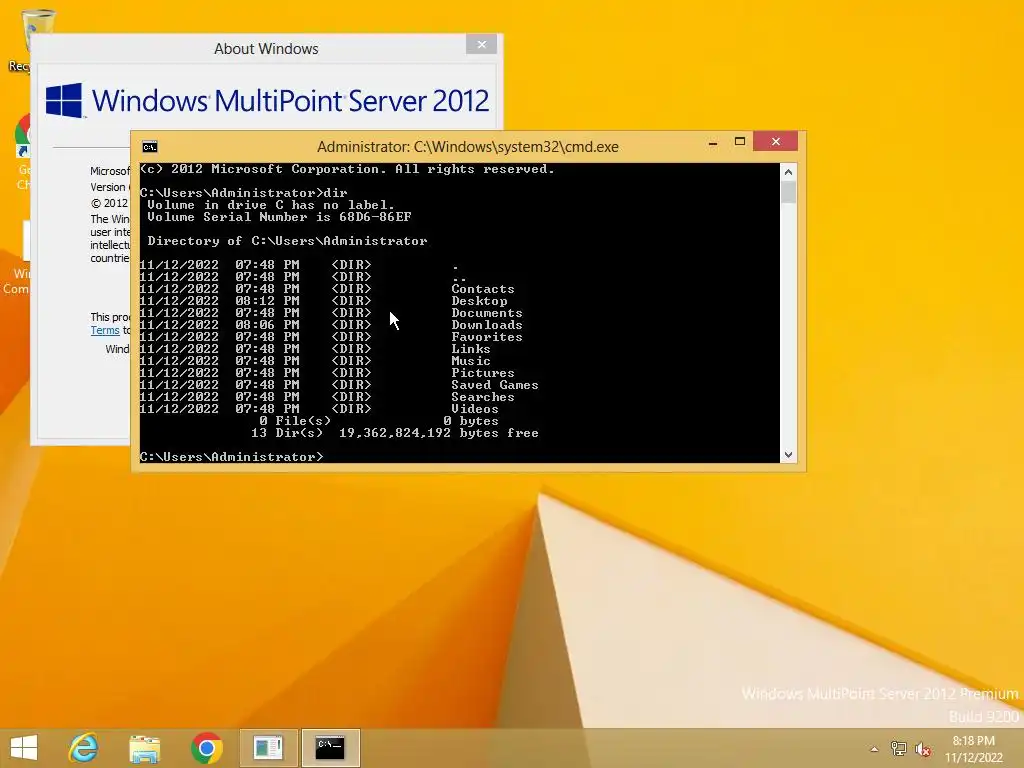Click the "Documents" directory entry
The width and height of the screenshot is (1024, 768).
[x=487, y=313]
